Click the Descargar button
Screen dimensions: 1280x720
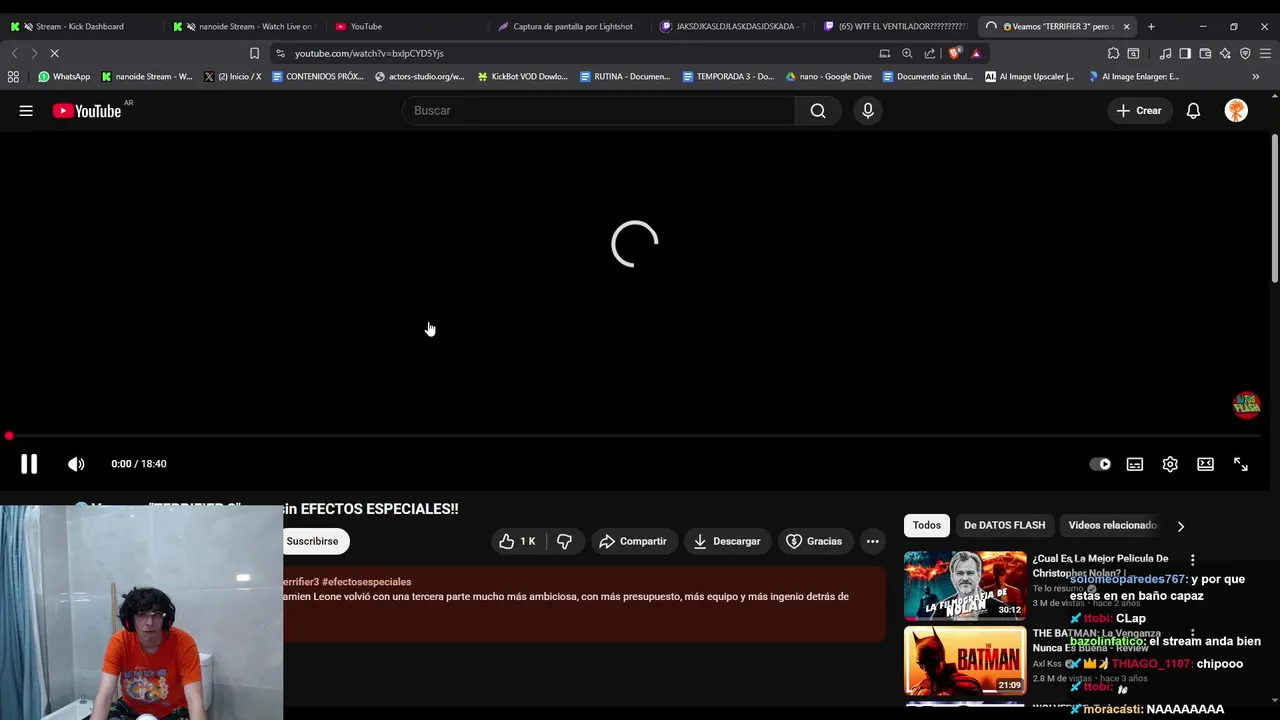[x=727, y=541]
